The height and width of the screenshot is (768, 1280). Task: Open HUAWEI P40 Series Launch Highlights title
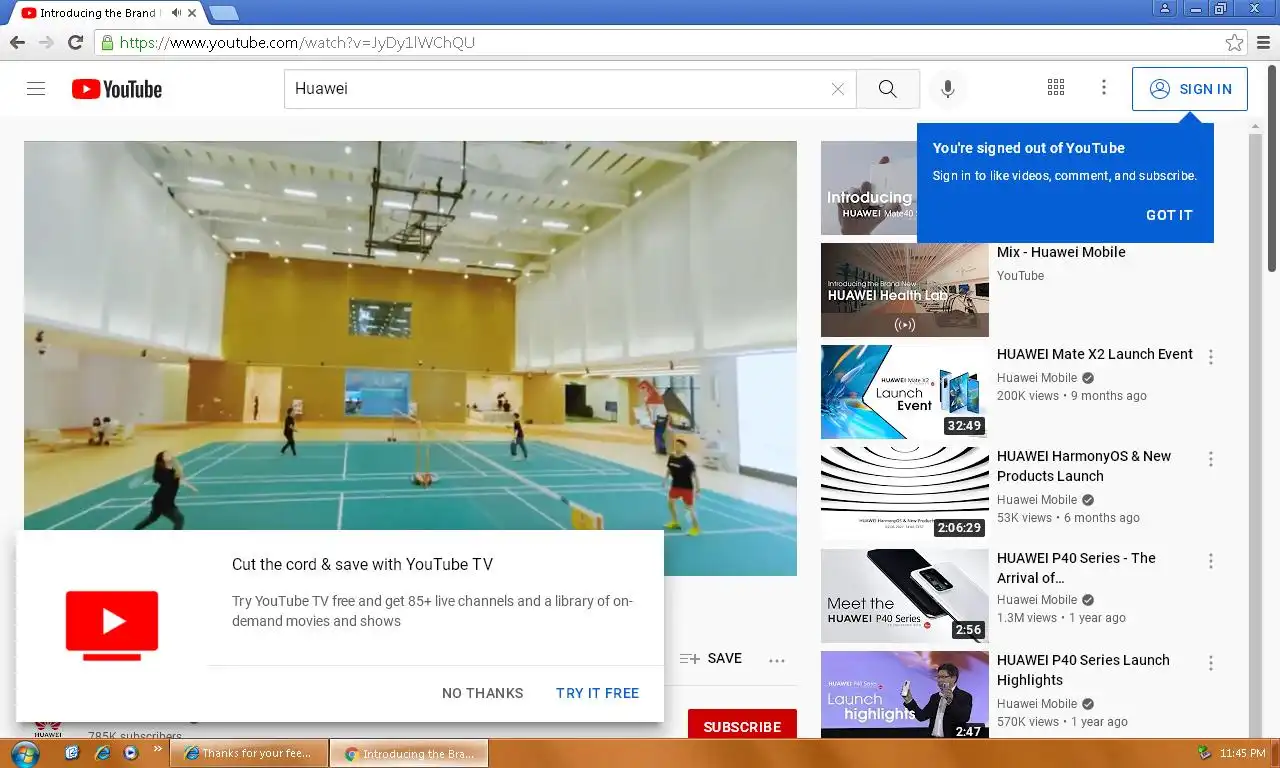pos(1083,670)
